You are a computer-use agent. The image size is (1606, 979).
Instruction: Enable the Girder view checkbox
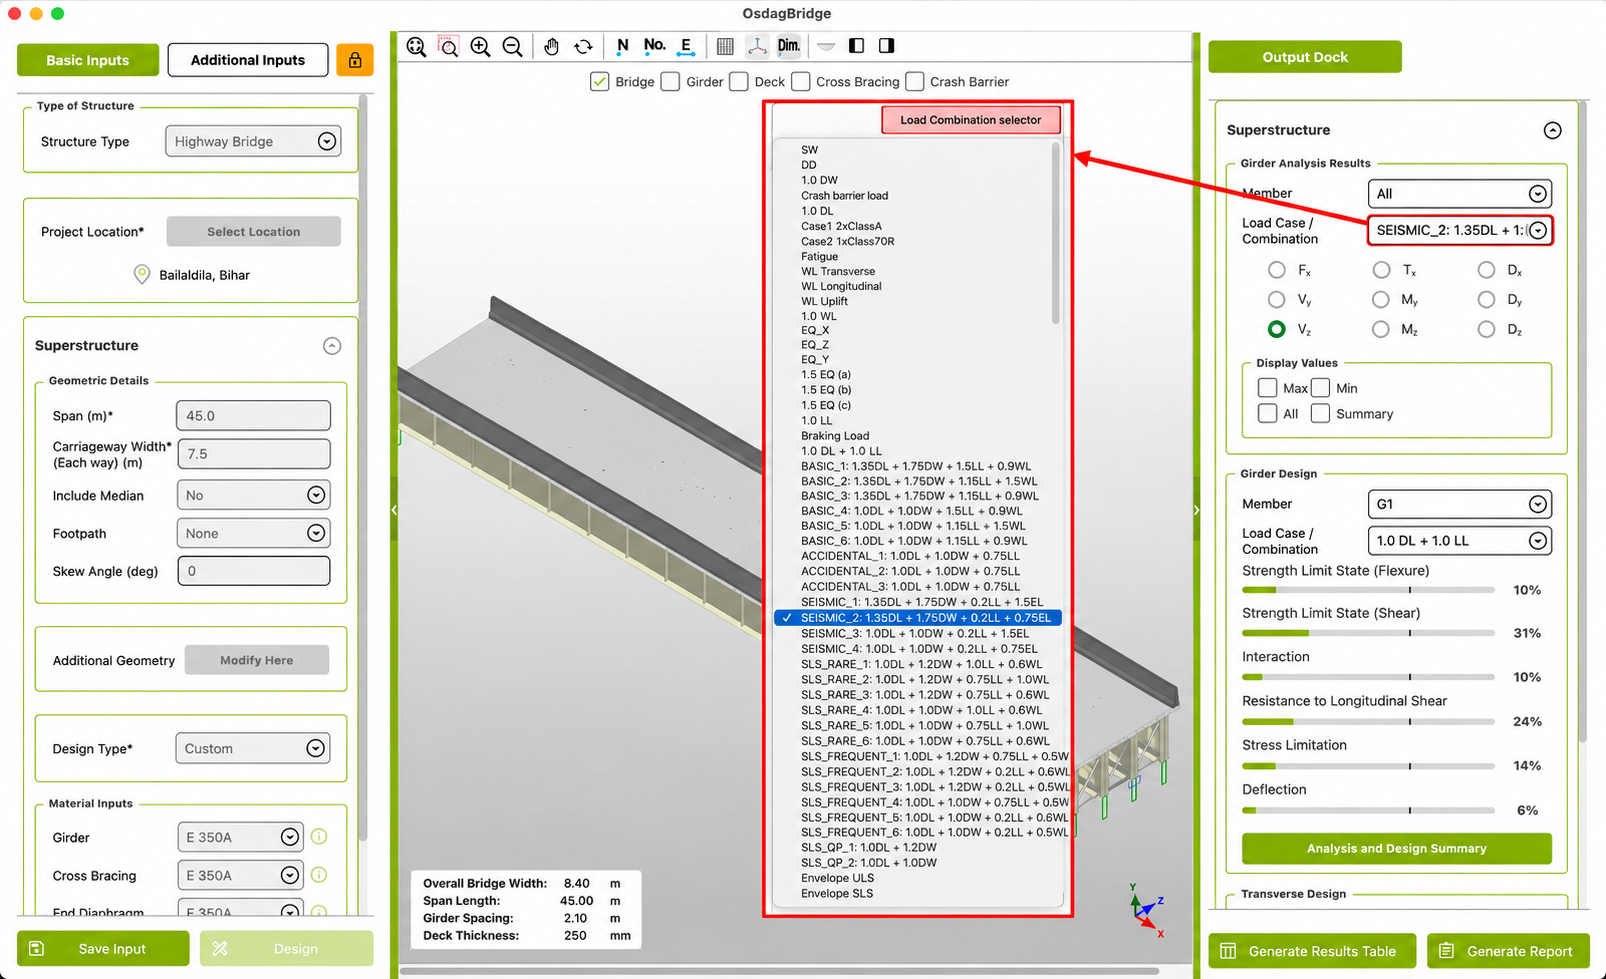click(670, 82)
